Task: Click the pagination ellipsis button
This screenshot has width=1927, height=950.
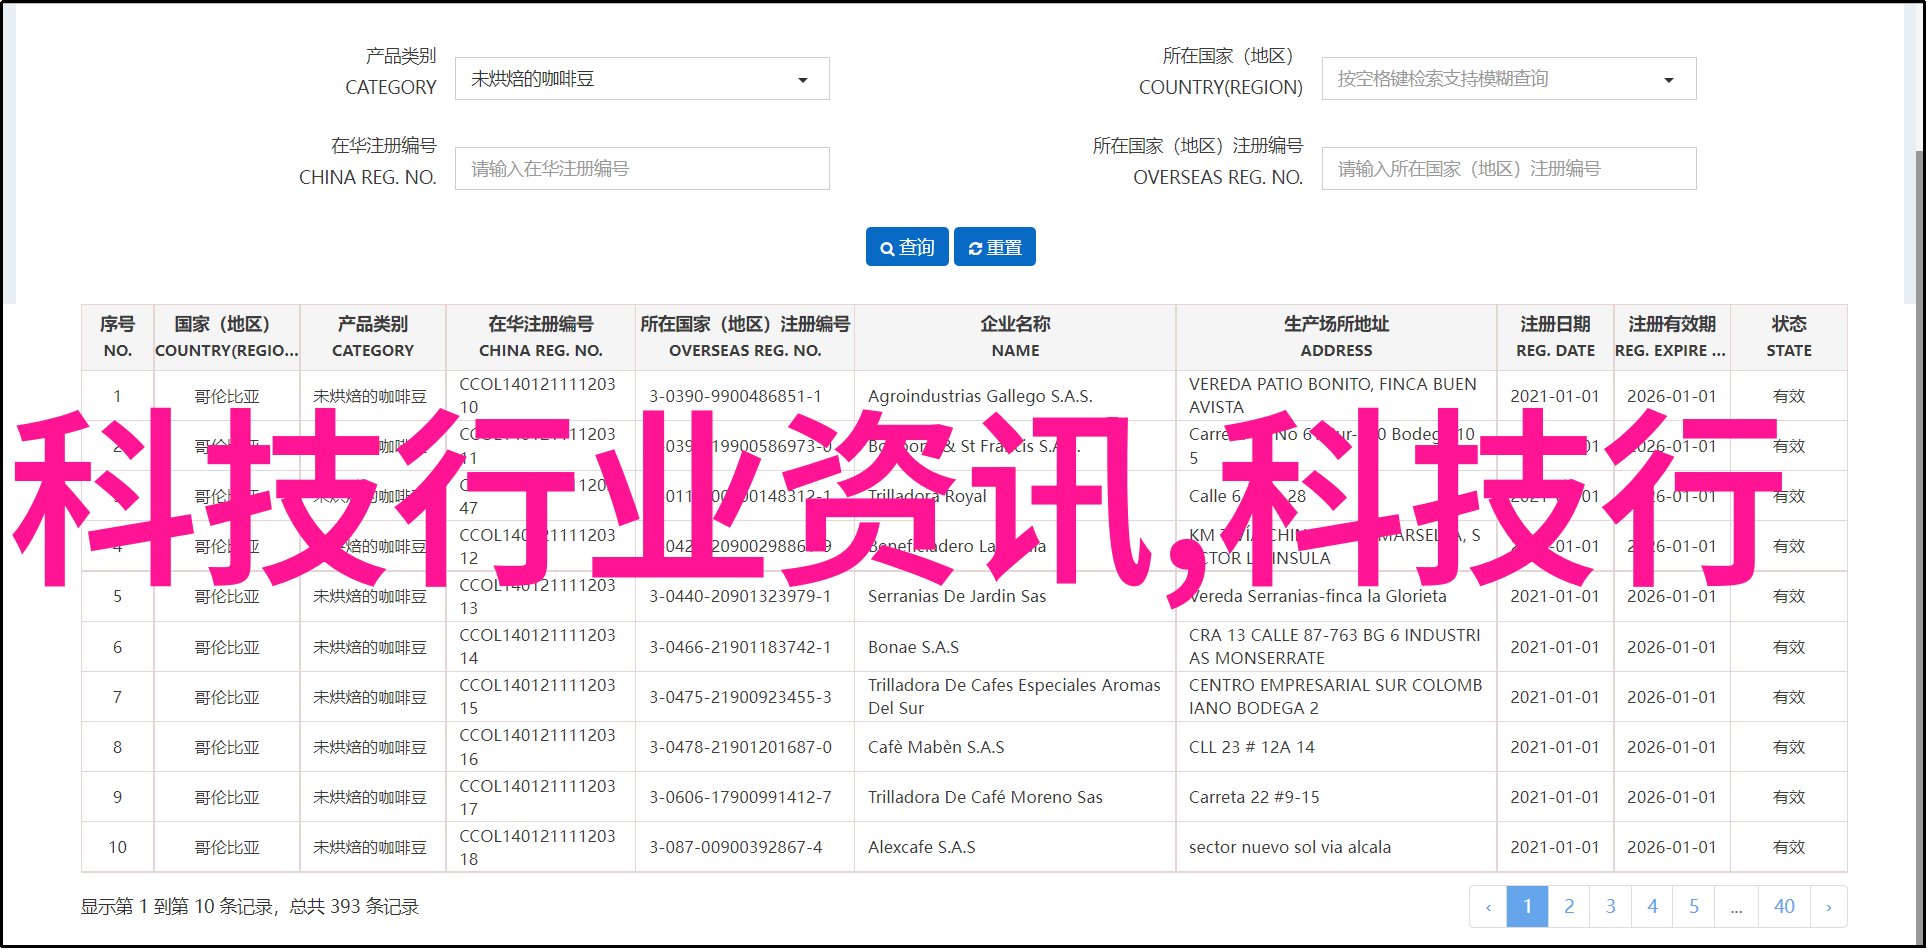Action: pos(1737,907)
